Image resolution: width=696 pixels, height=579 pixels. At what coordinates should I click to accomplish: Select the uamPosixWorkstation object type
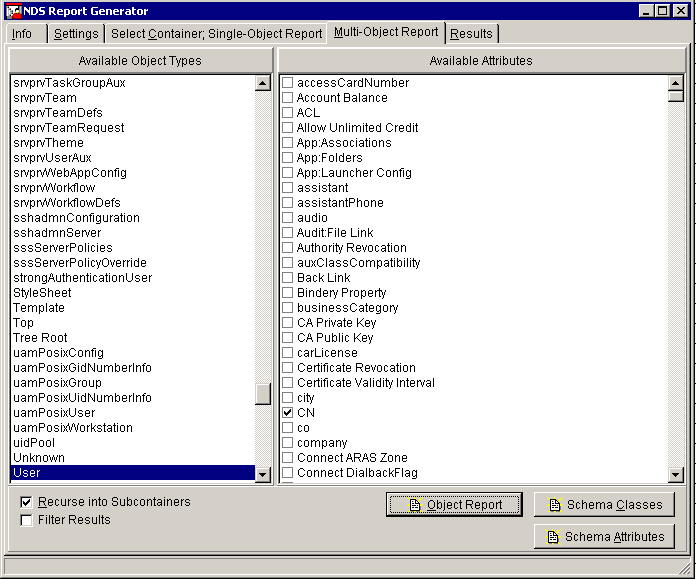(133, 428)
